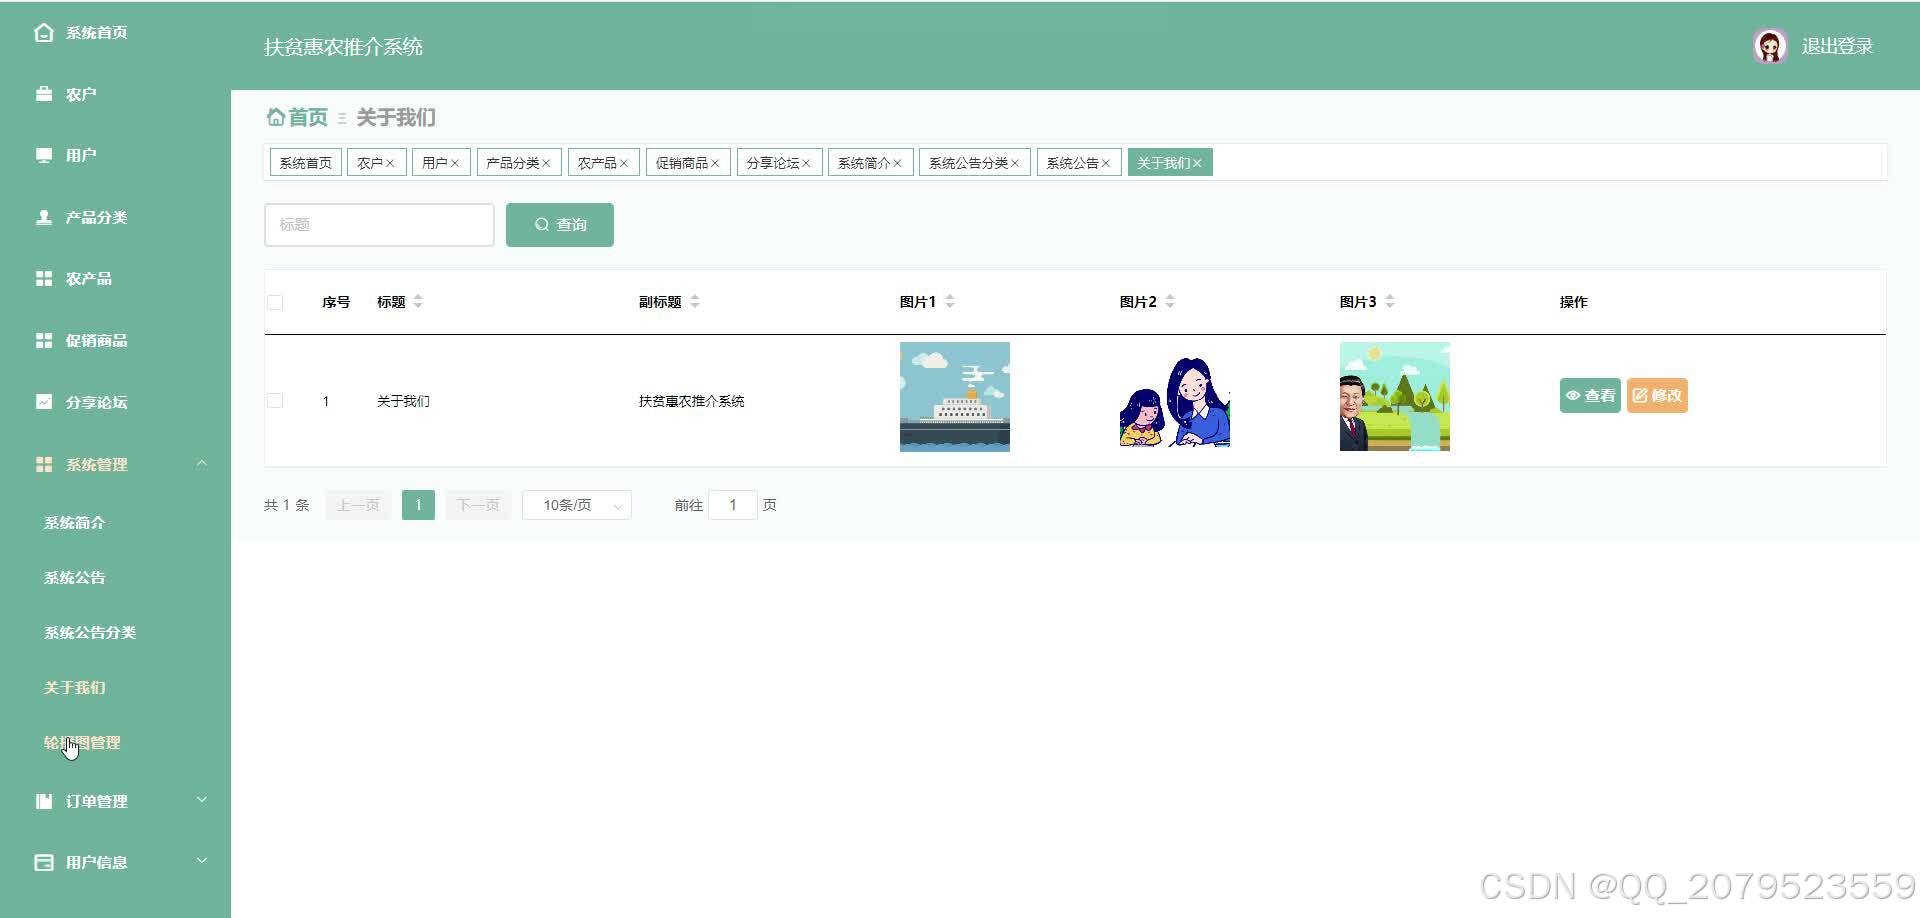Click the grid icon next to 促销商品
This screenshot has width=1920, height=918.
[44, 340]
